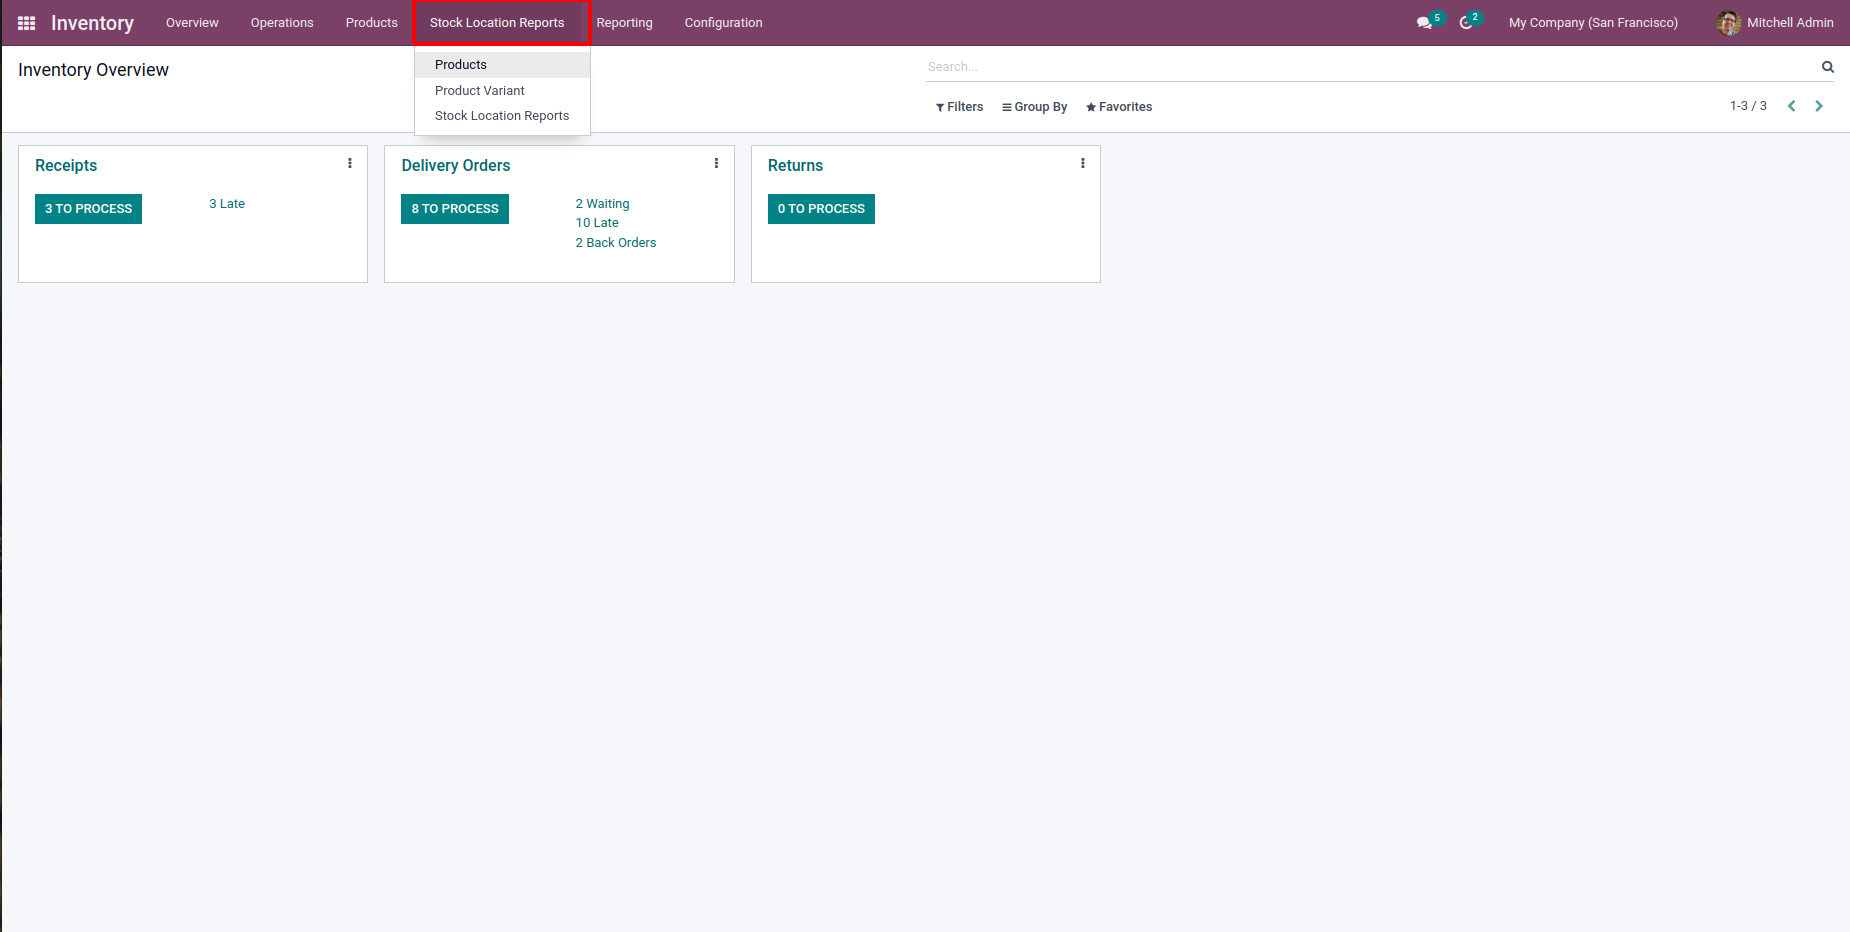Open the Products top menu
Screen dimensions: 1850x932
(x=372, y=23)
